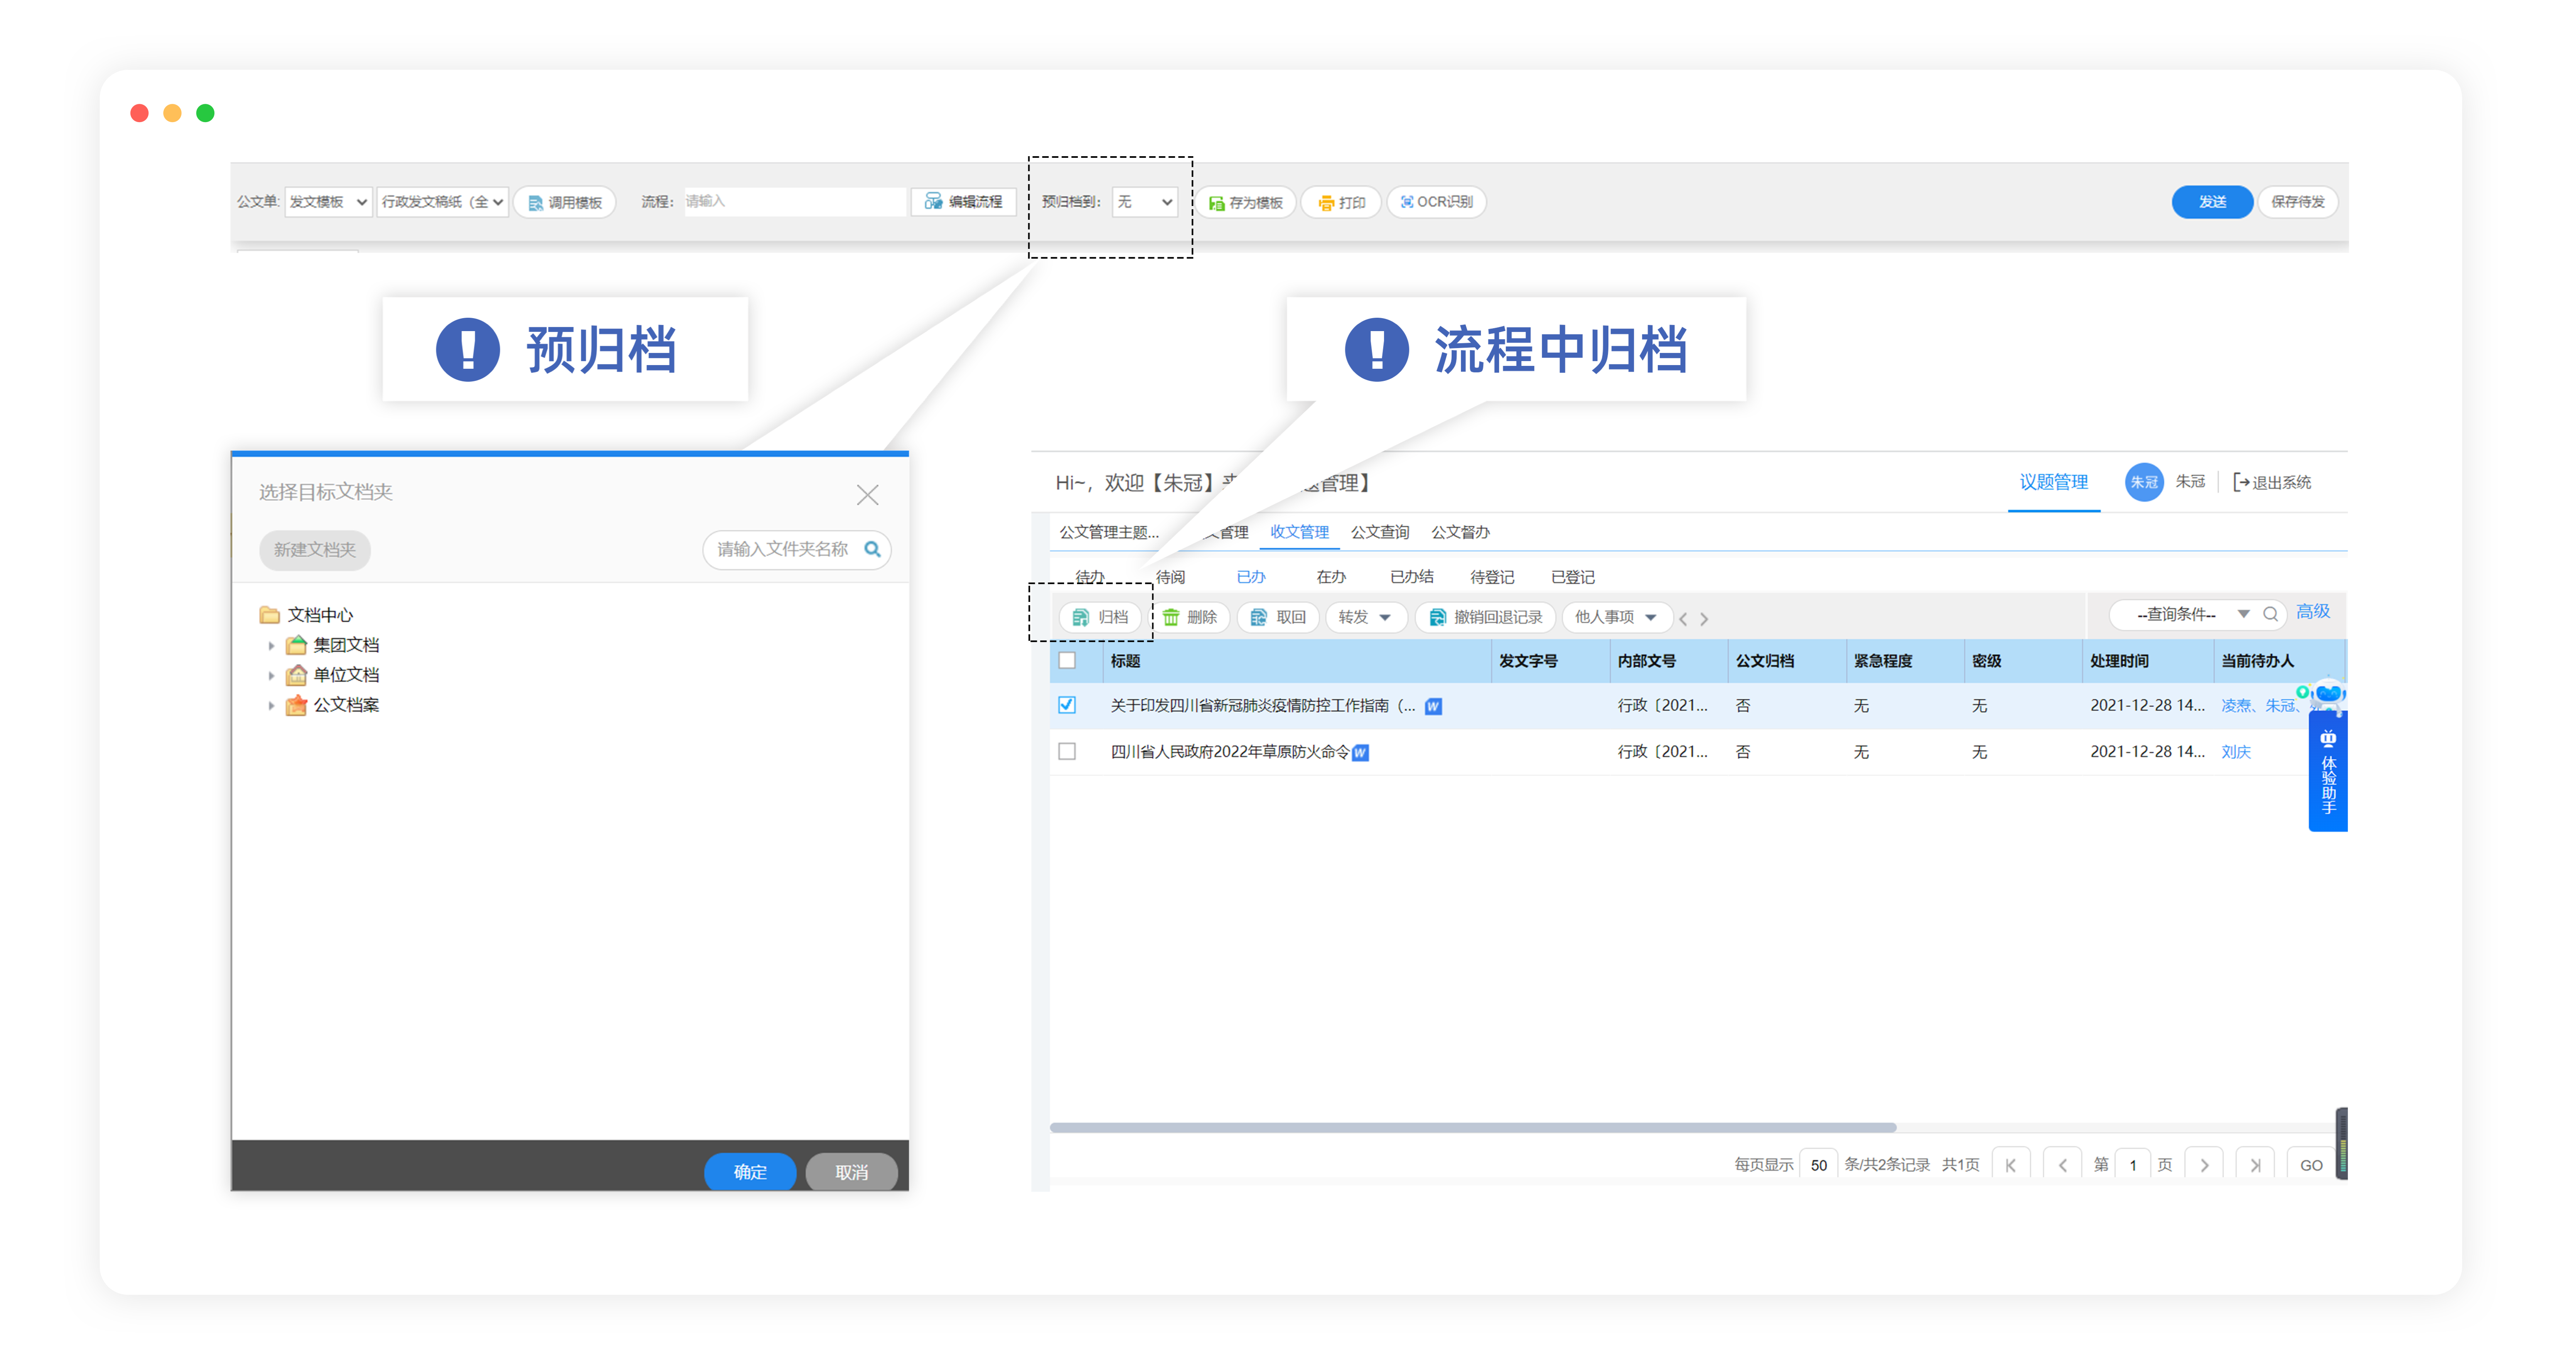Switch to the 公文查询 tab
This screenshot has width=2576, height=1365.
pos(1379,532)
